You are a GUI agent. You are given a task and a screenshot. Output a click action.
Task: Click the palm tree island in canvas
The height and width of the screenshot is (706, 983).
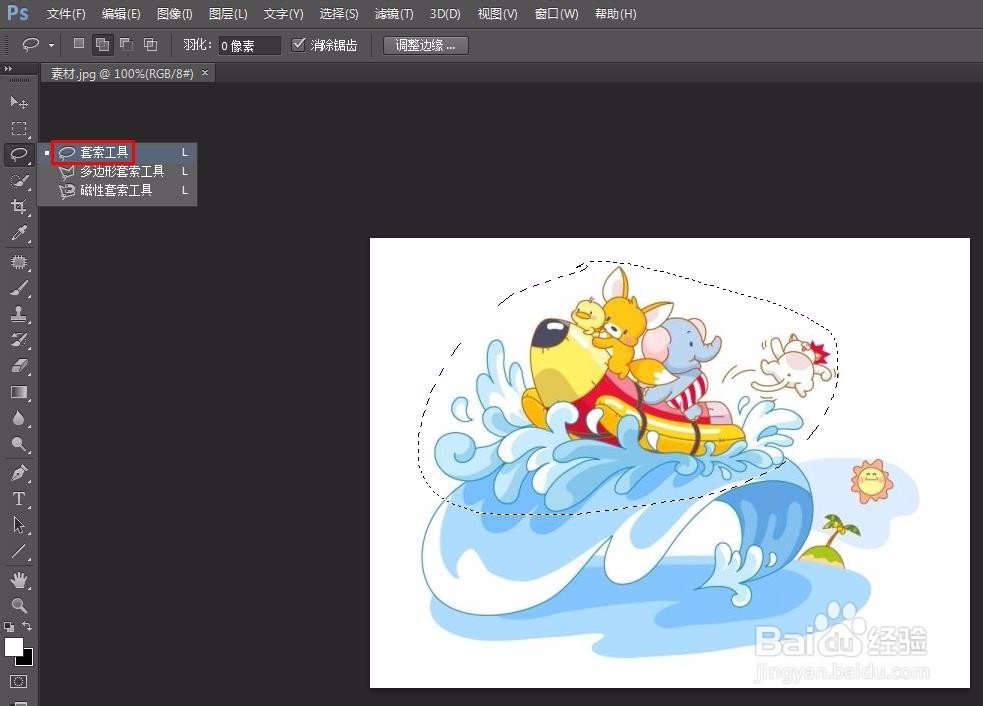coord(829,542)
